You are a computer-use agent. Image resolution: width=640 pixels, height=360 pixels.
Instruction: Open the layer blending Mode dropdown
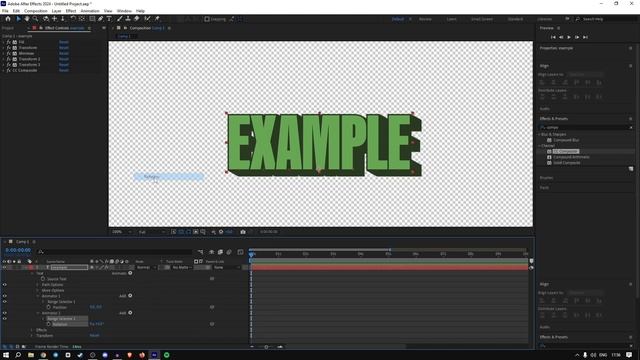146,267
